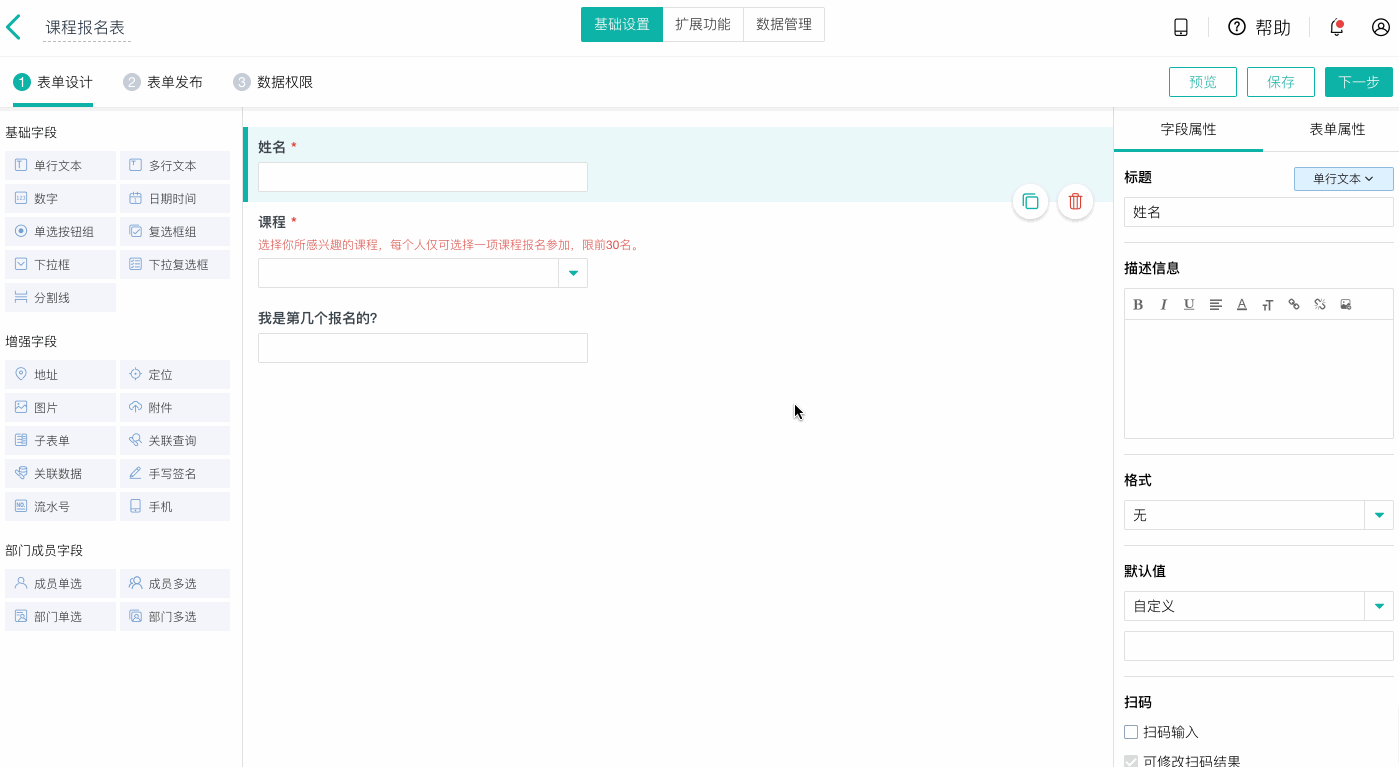Go to 表单发布 step
The height and width of the screenshot is (767, 1399).
pyautogui.click(x=163, y=82)
